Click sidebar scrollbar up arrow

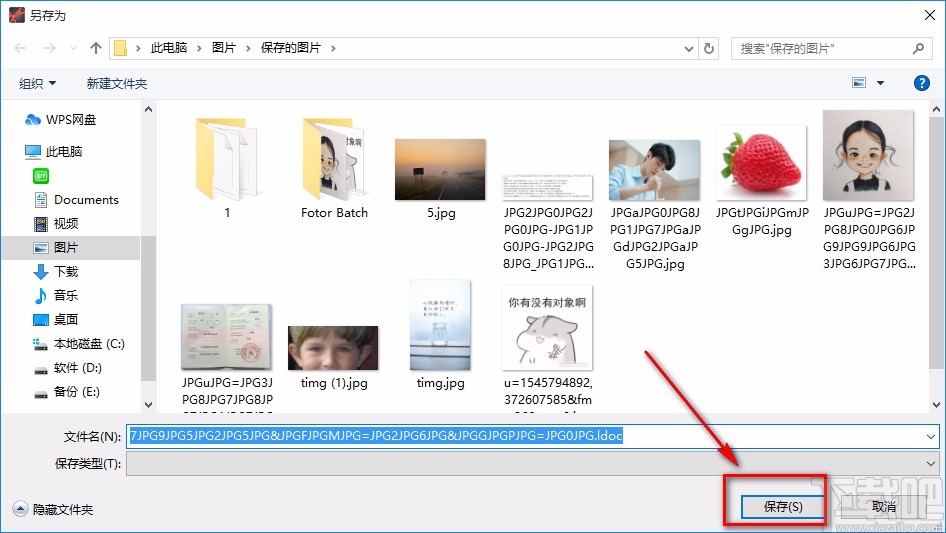tap(148, 109)
